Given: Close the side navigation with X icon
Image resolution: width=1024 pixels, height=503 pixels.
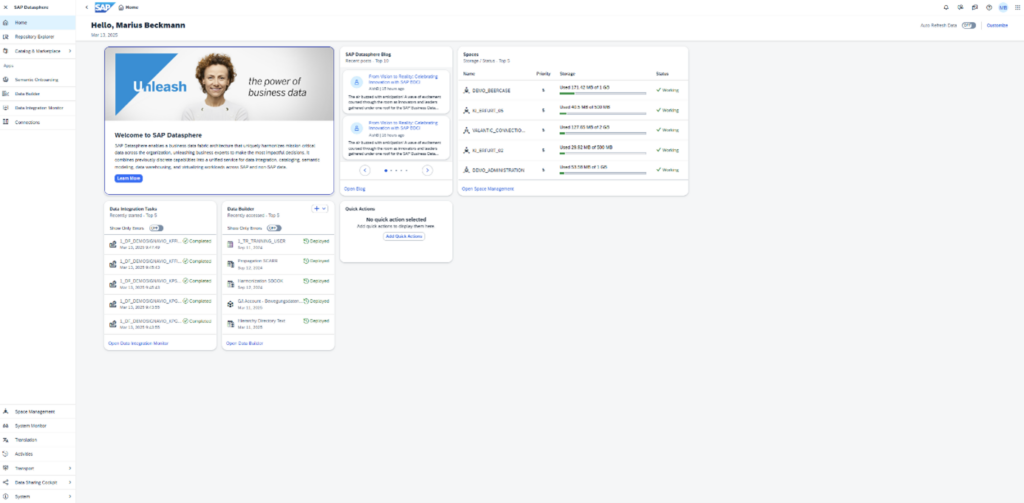Looking at the screenshot, I should pos(7,7).
